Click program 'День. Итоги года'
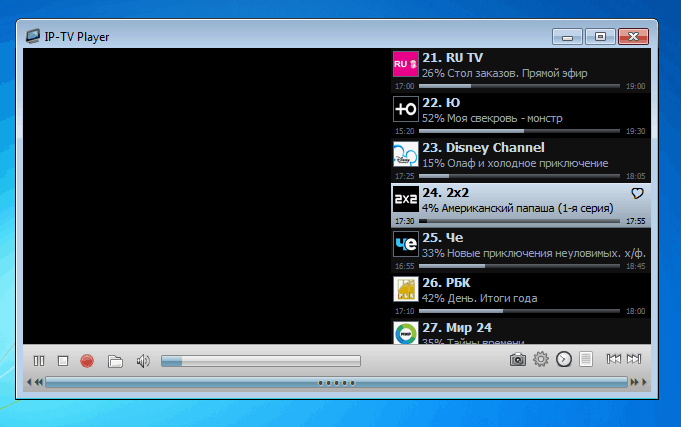 coord(492,298)
